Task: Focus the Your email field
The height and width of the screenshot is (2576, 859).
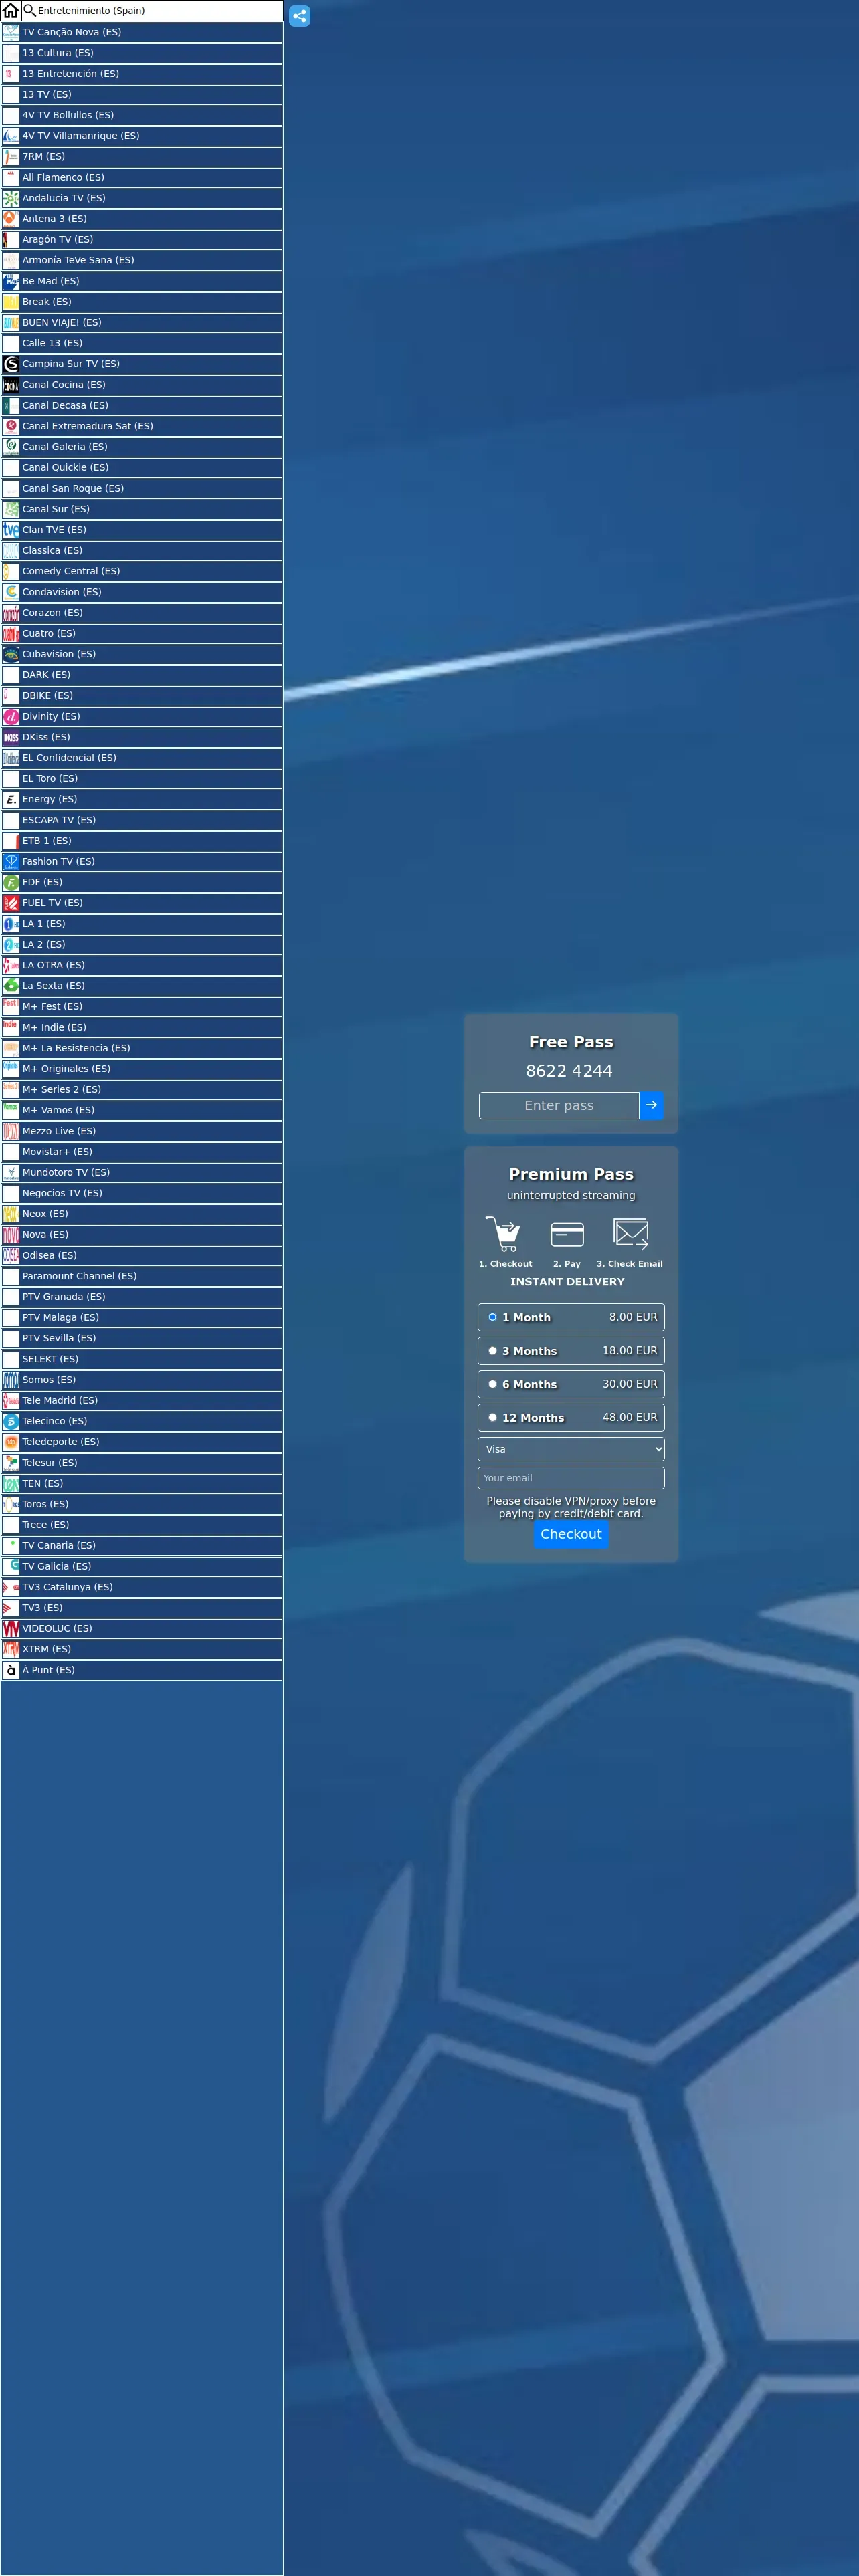Action: [571, 1478]
